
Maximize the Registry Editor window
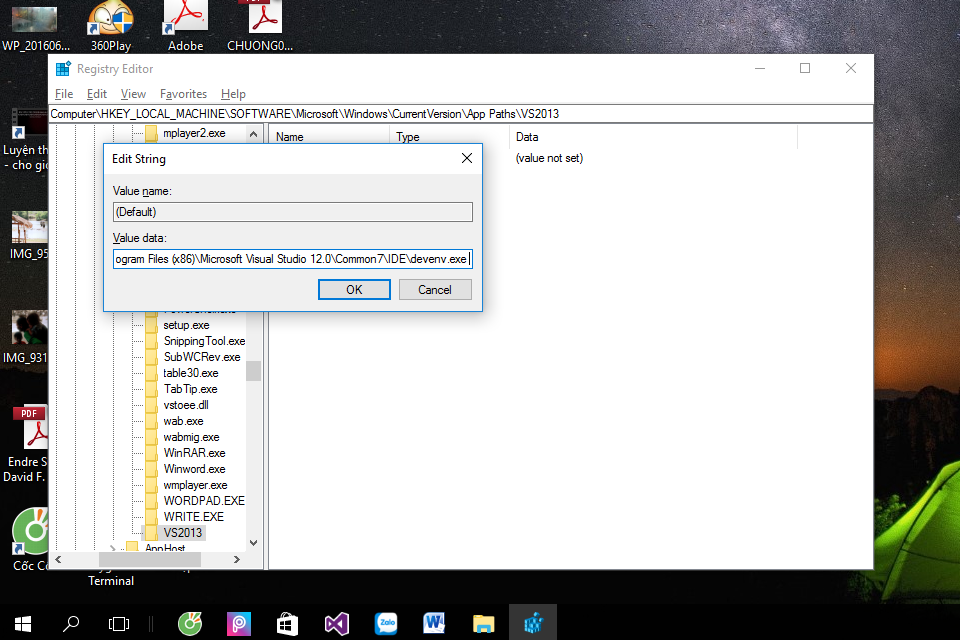coord(805,68)
